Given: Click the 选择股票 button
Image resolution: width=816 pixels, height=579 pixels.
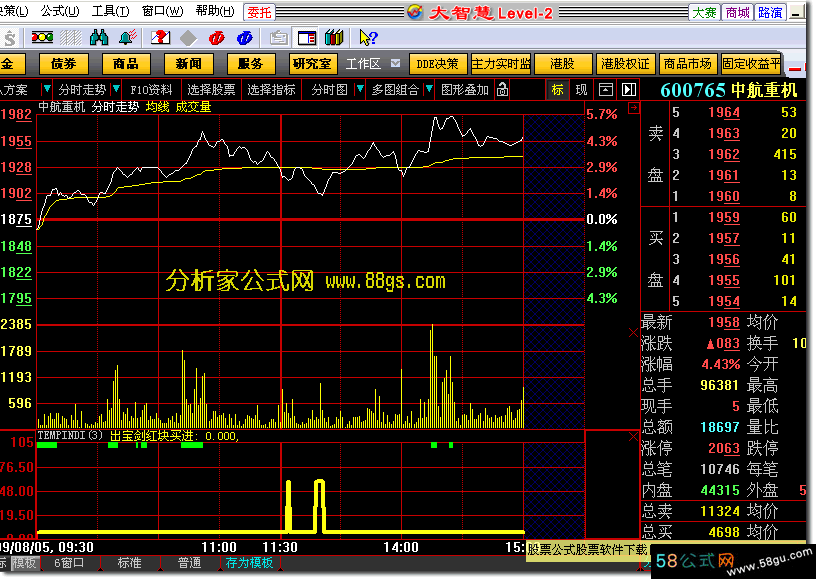Looking at the screenshot, I should [x=211, y=89].
